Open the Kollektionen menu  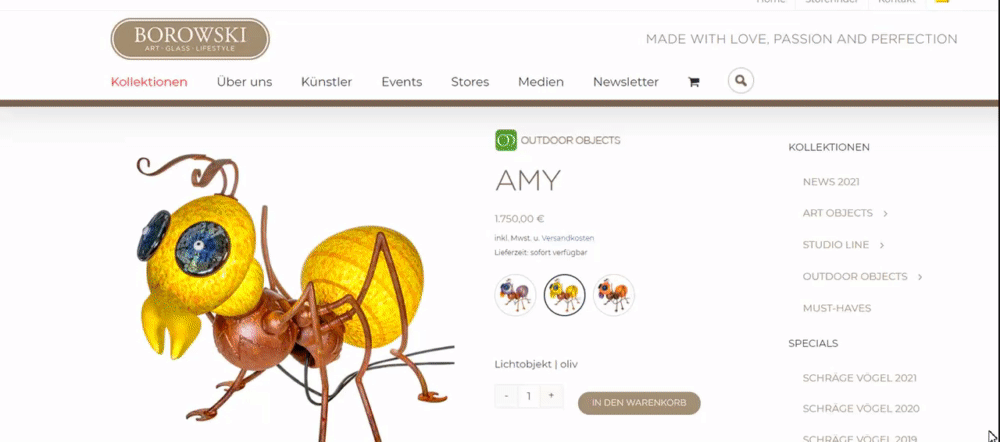point(149,82)
